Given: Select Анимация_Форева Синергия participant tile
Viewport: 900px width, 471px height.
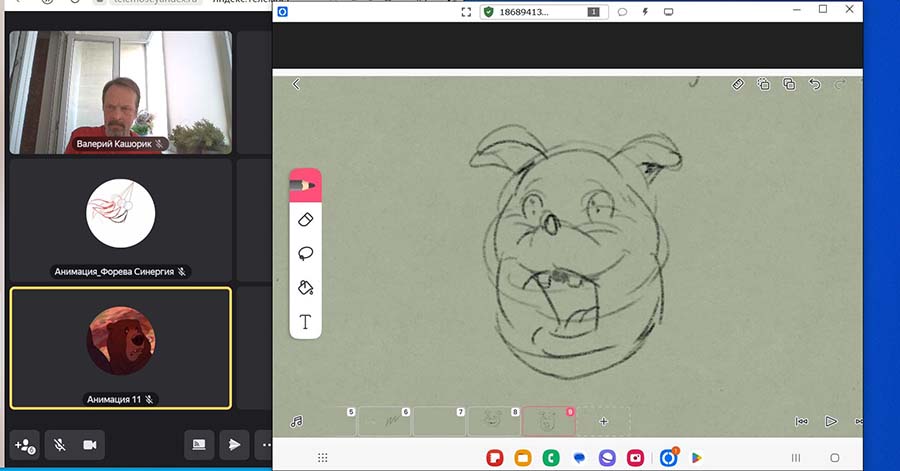Looking at the screenshot, I should (121, 221).
